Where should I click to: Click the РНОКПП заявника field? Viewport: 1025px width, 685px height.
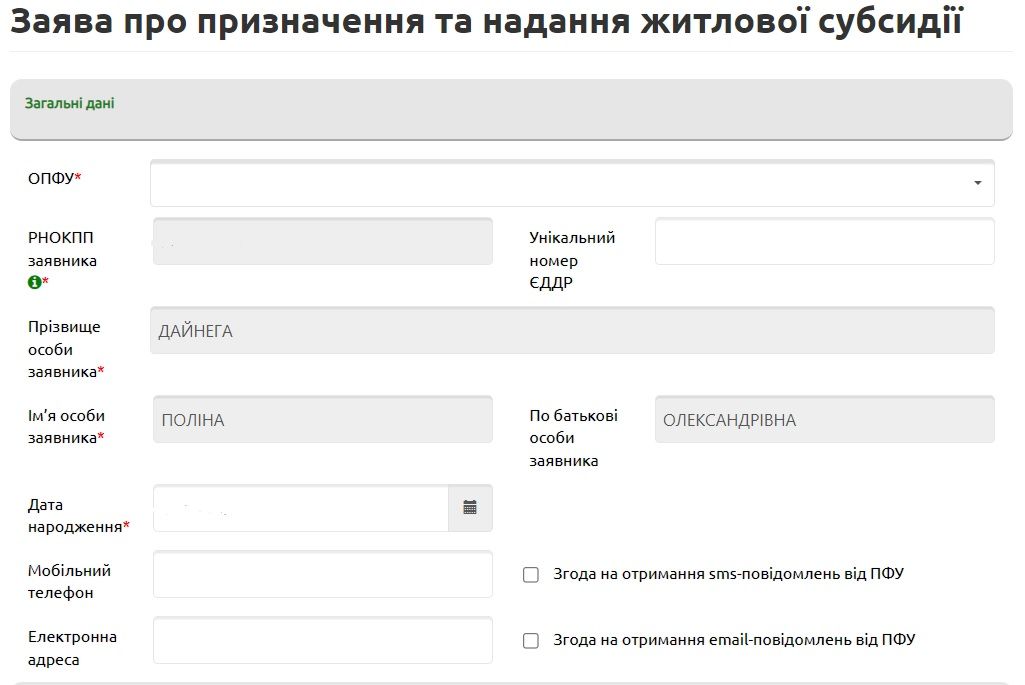coord(322,241)
